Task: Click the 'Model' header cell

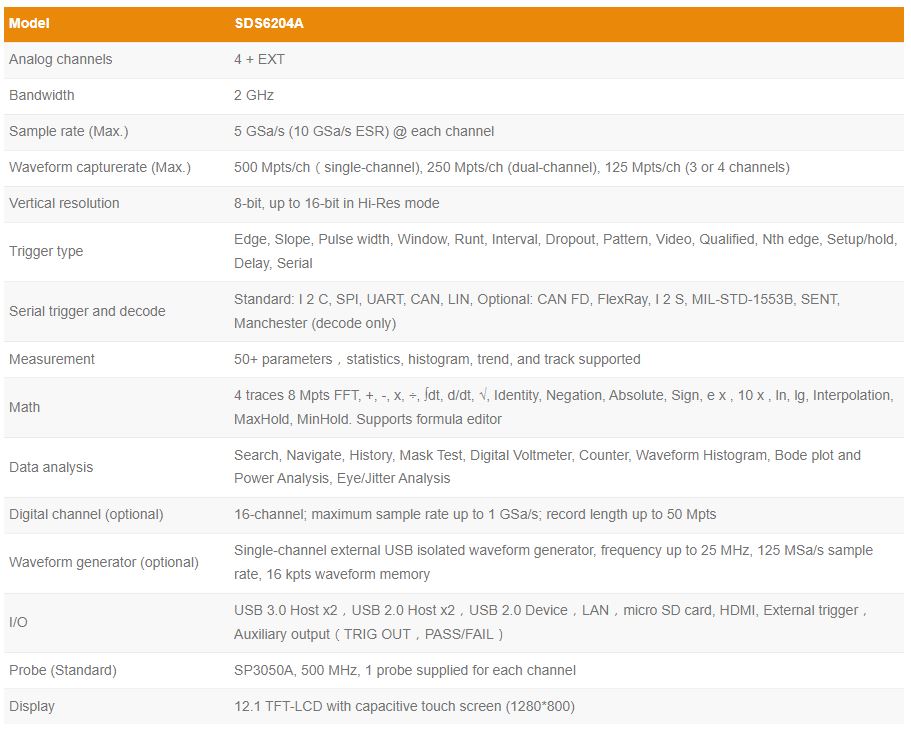Action: point(29,24)
